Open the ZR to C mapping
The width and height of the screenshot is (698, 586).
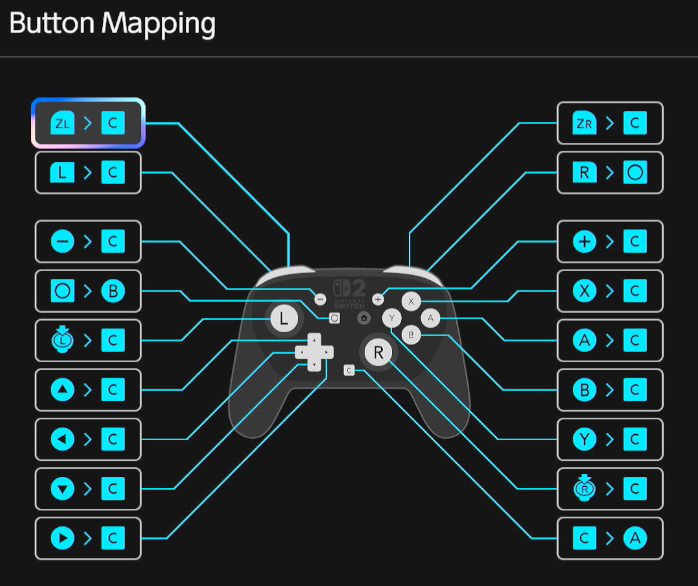[x=610, y=123]
